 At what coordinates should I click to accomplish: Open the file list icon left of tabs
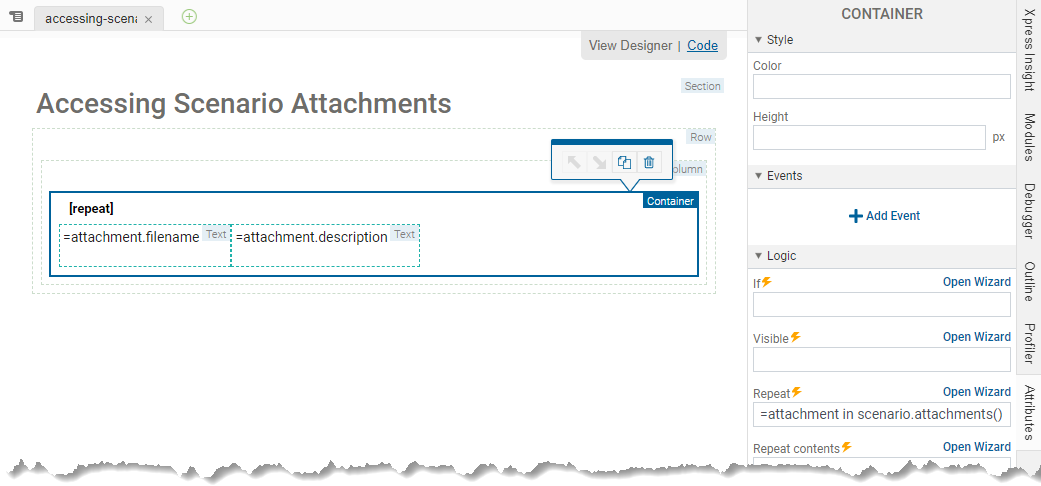pyautogui.click(x=16, y=18)
